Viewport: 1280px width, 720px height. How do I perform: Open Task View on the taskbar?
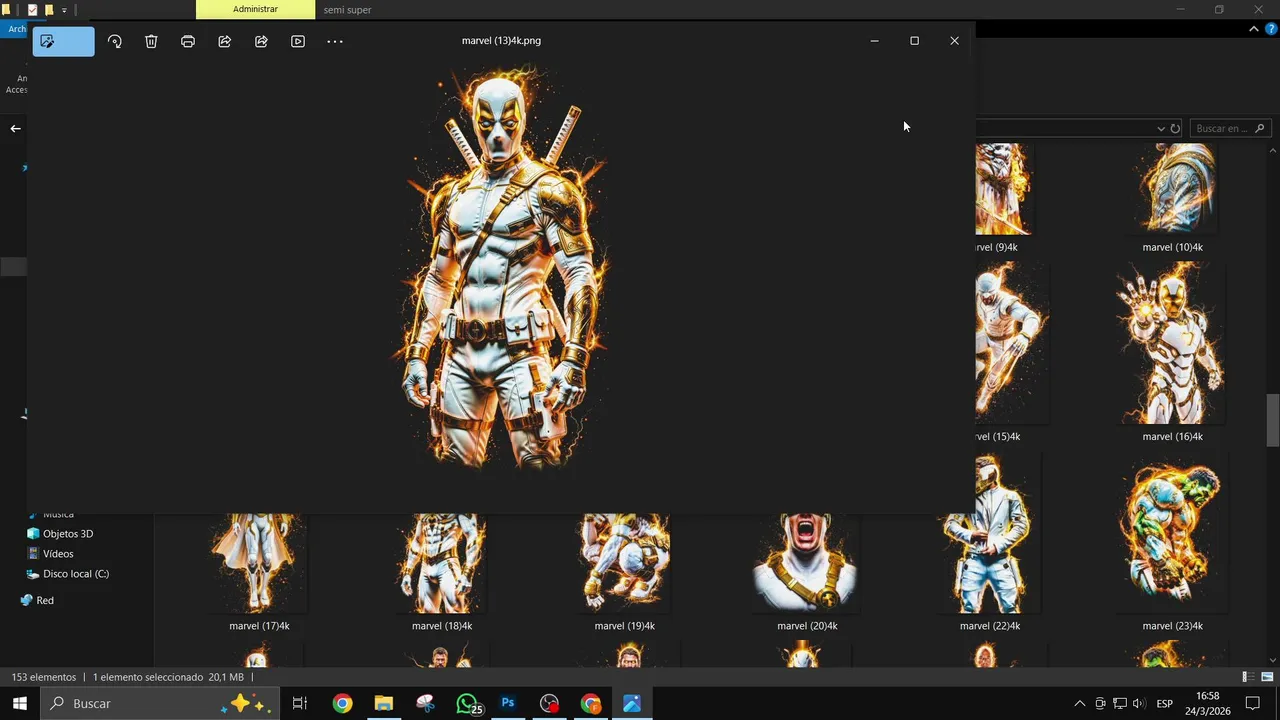pyautogui.click(x=300, y=703)
